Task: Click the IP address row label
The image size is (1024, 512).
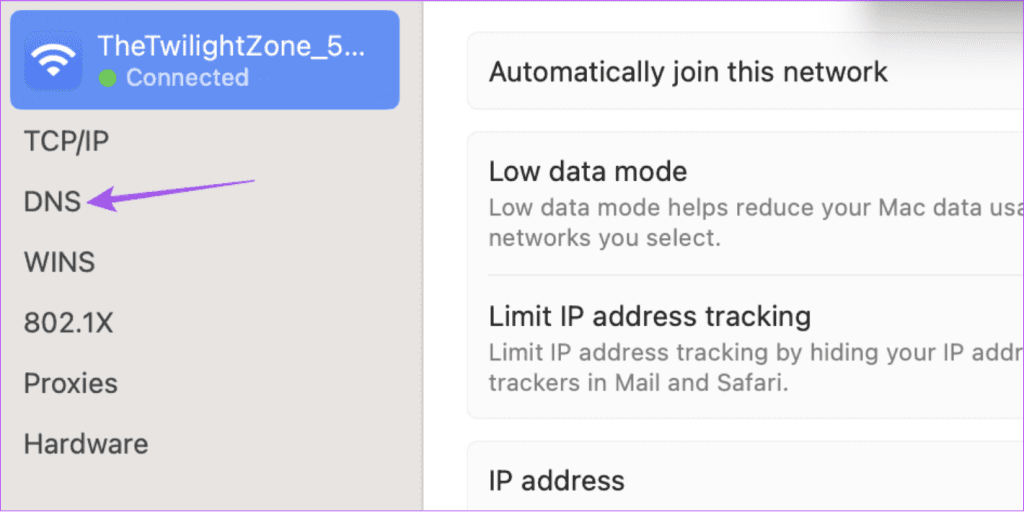Action: point(556,480)
